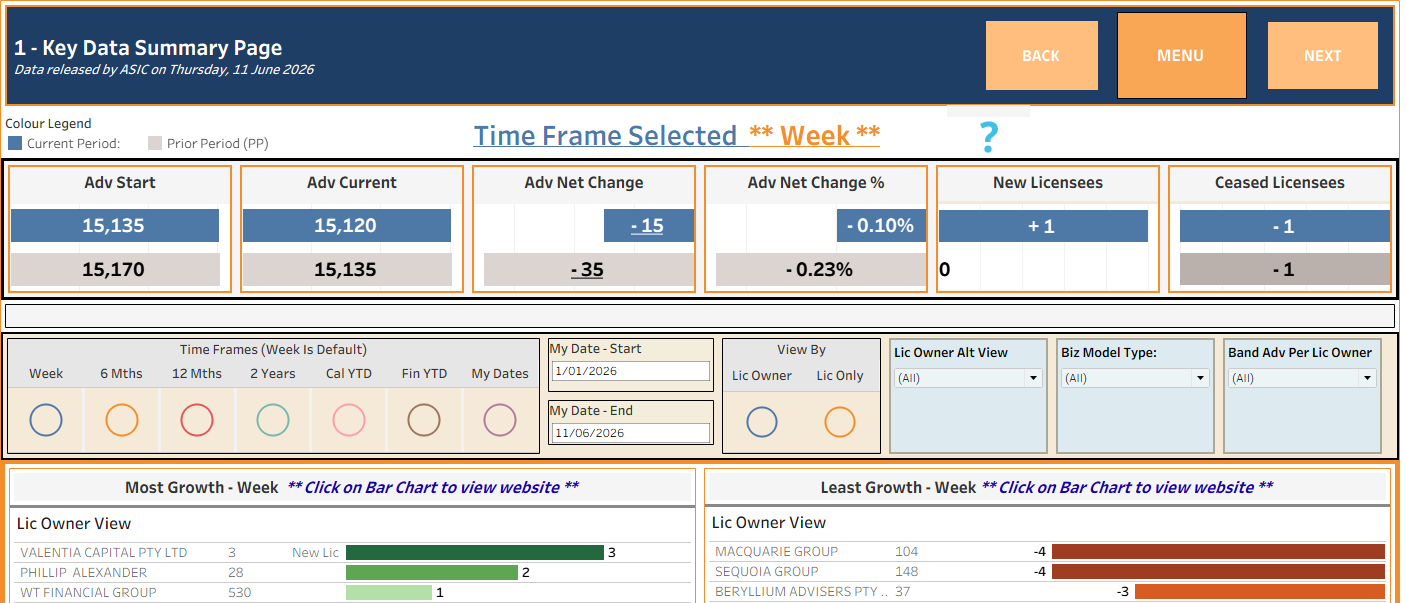Click the Time Frame Selected heading link
The image size is (1406, 603).
pos(605,136)
